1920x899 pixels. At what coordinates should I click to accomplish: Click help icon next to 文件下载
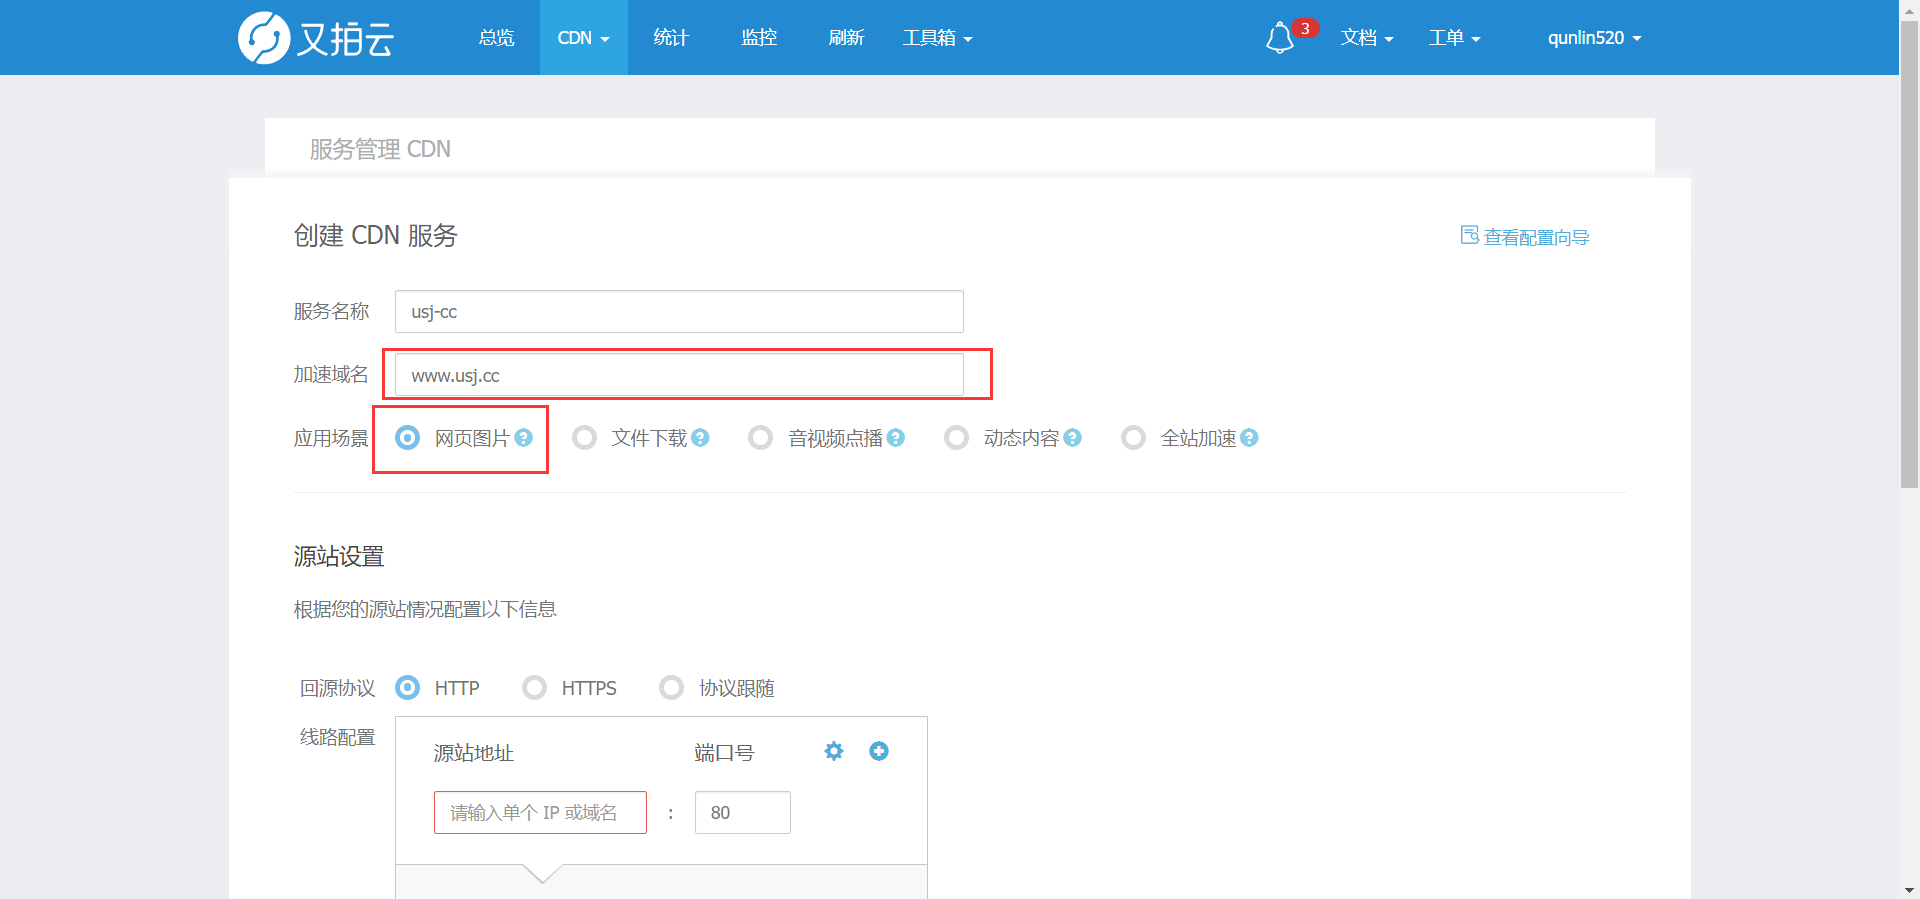click(701, 438)
